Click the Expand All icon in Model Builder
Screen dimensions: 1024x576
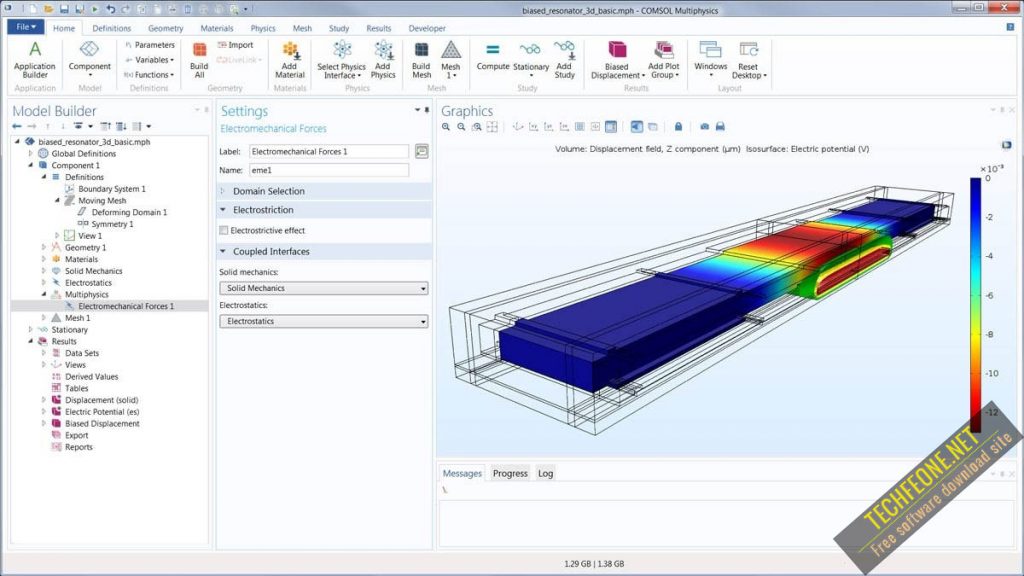click(x=121, y=126)
